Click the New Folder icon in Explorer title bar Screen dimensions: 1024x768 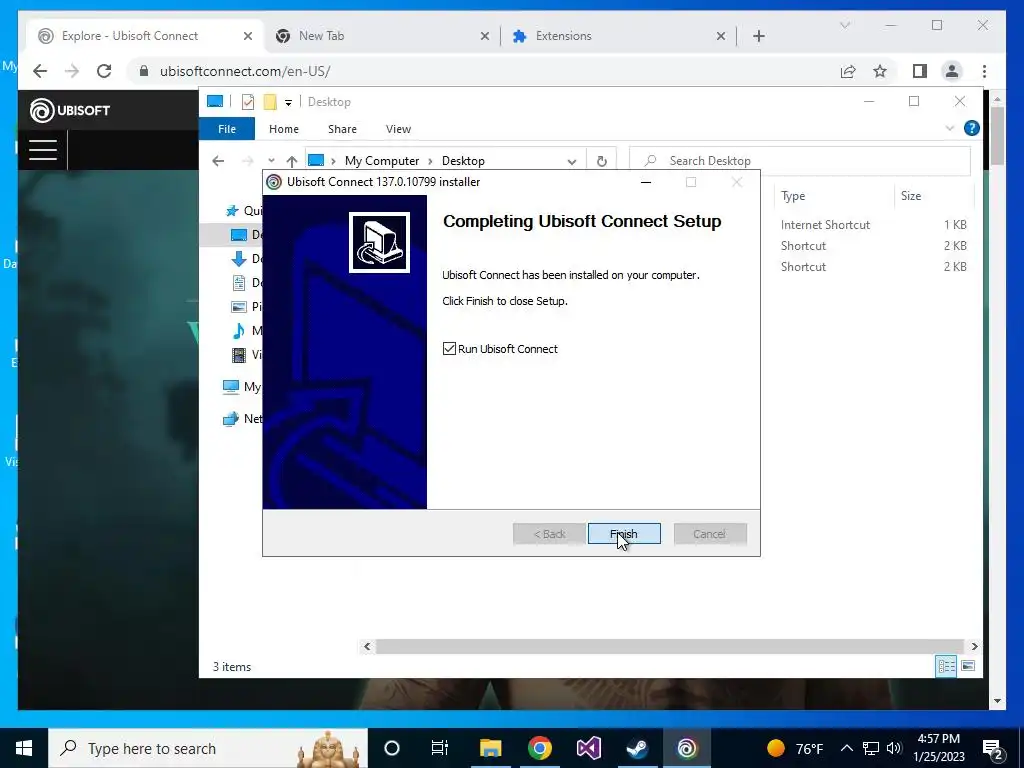pyautogui.click(x=270, y=102)
